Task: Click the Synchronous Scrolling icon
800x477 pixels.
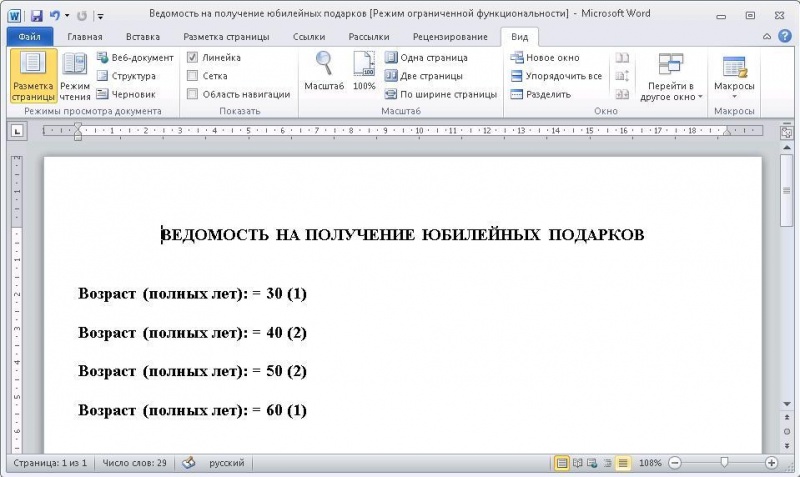Action: pyautogui.click(x=622, y=76)
